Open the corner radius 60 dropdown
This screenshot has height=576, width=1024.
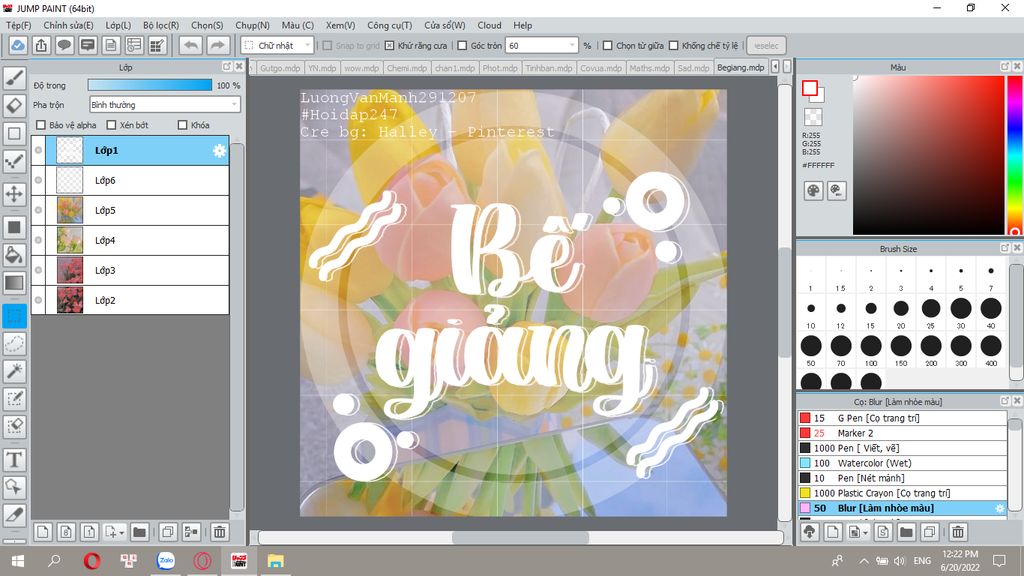click(x=543, y=46)
